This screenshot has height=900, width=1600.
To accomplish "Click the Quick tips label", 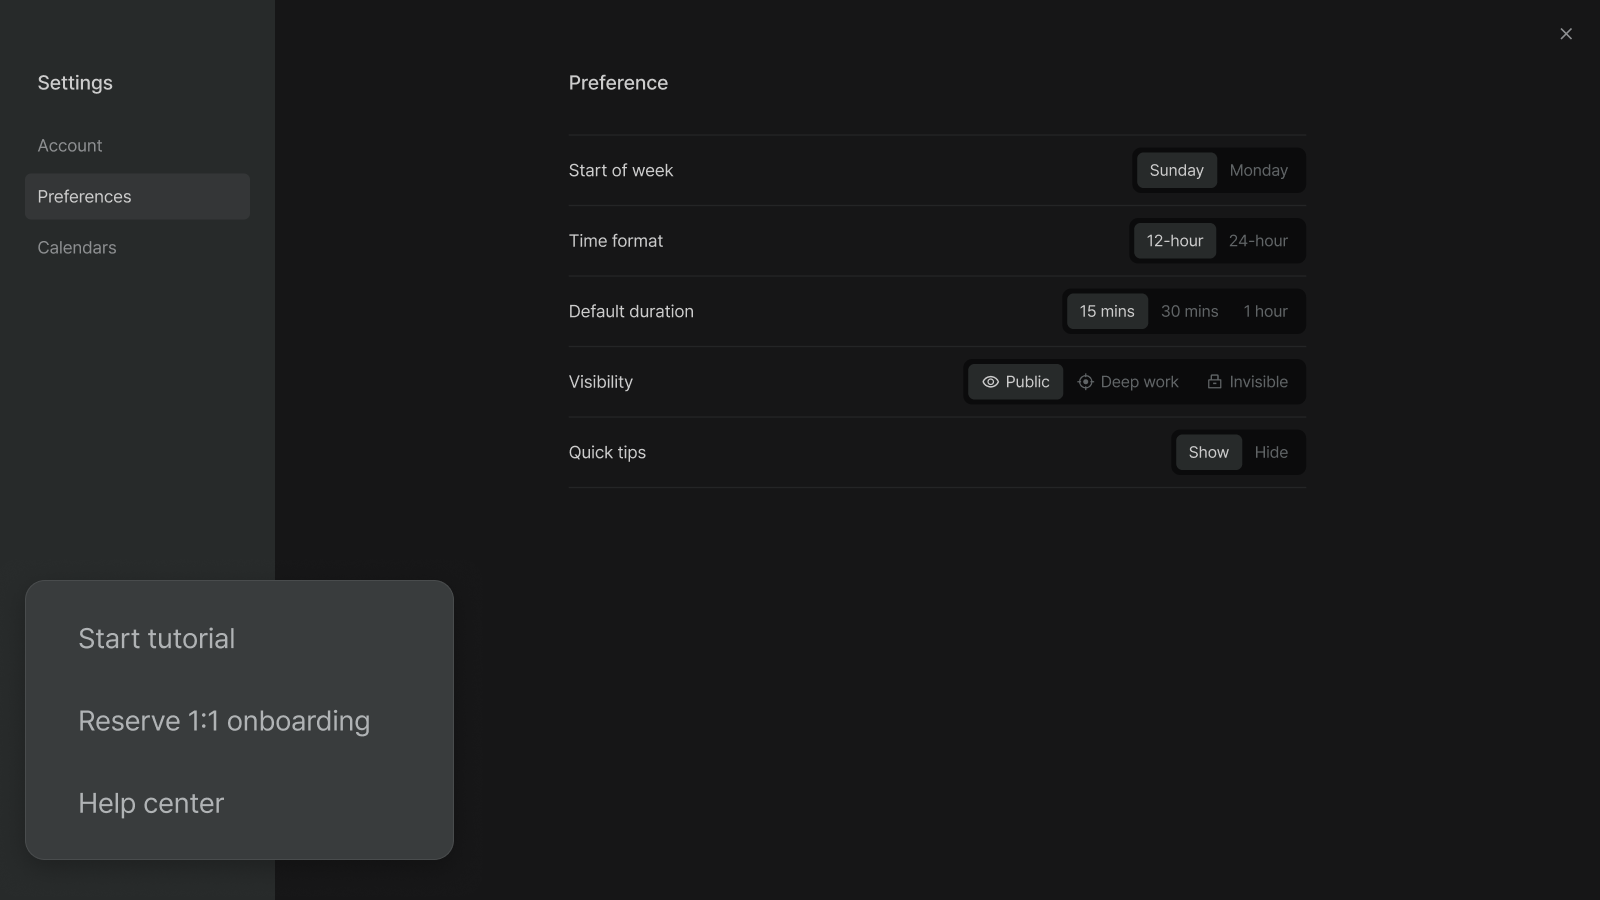I will 607,453.
